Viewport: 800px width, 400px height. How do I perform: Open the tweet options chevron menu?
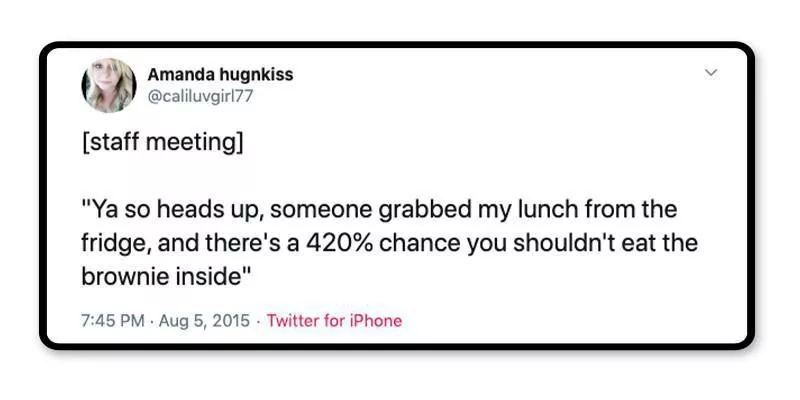click(x=712, y=73)
